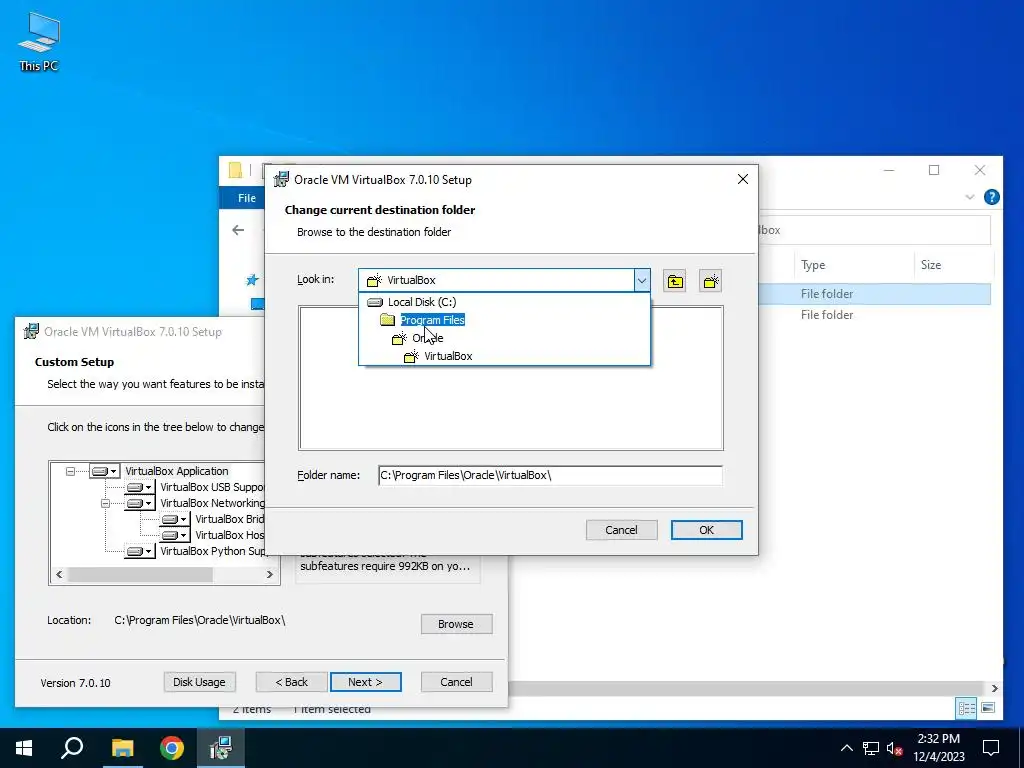Select VirtualBox folder in the dropdown list

tap(448, 356)
